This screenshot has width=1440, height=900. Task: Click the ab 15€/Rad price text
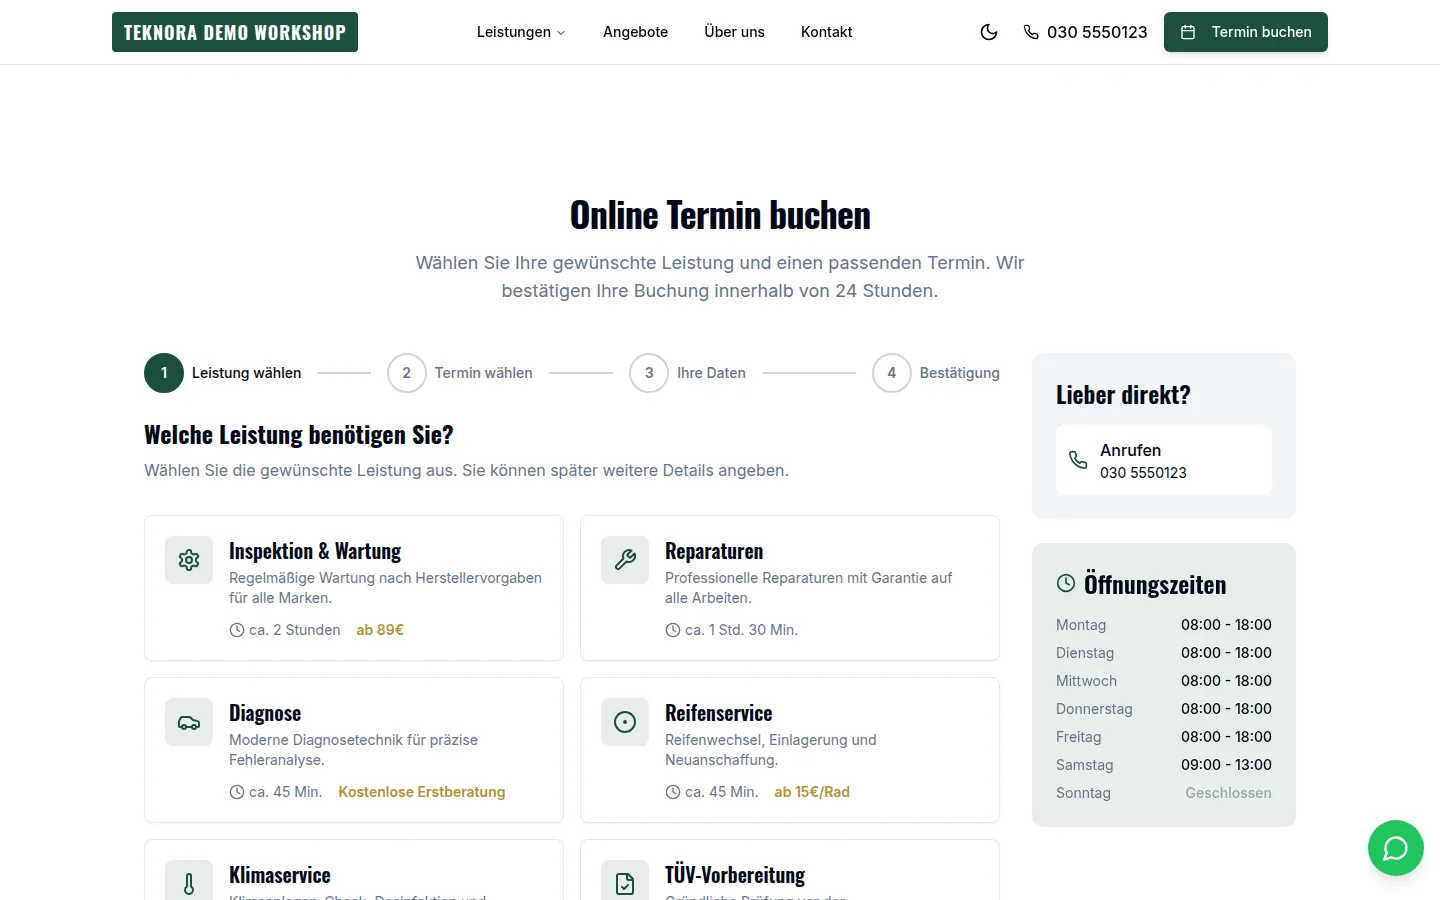tap(812, 792)
